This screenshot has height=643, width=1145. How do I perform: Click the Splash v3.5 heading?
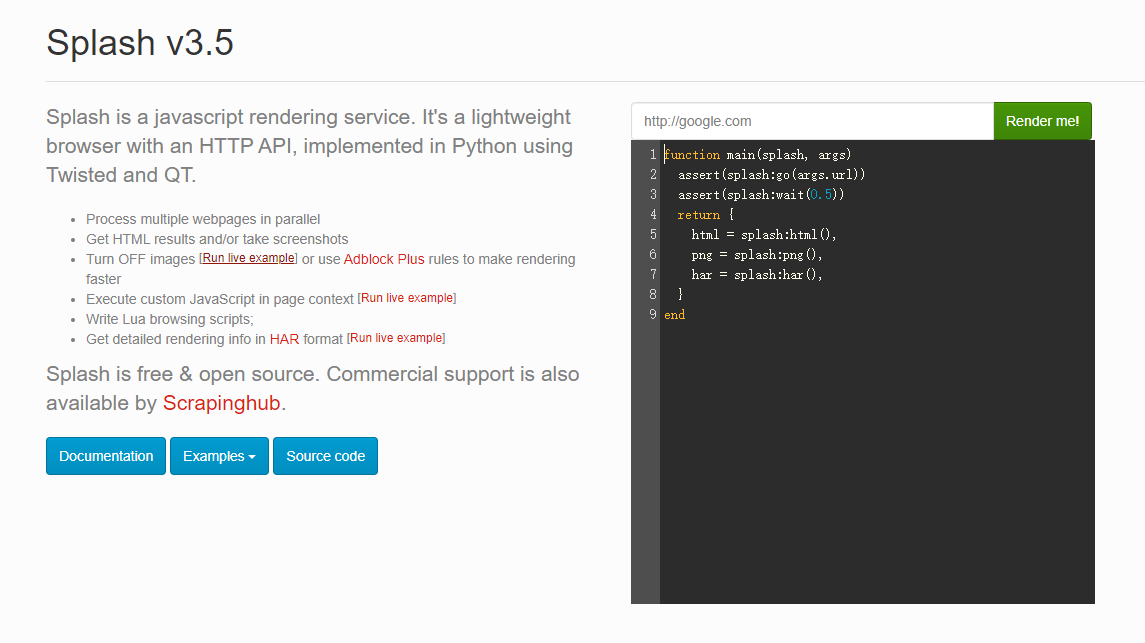(139, 42)
